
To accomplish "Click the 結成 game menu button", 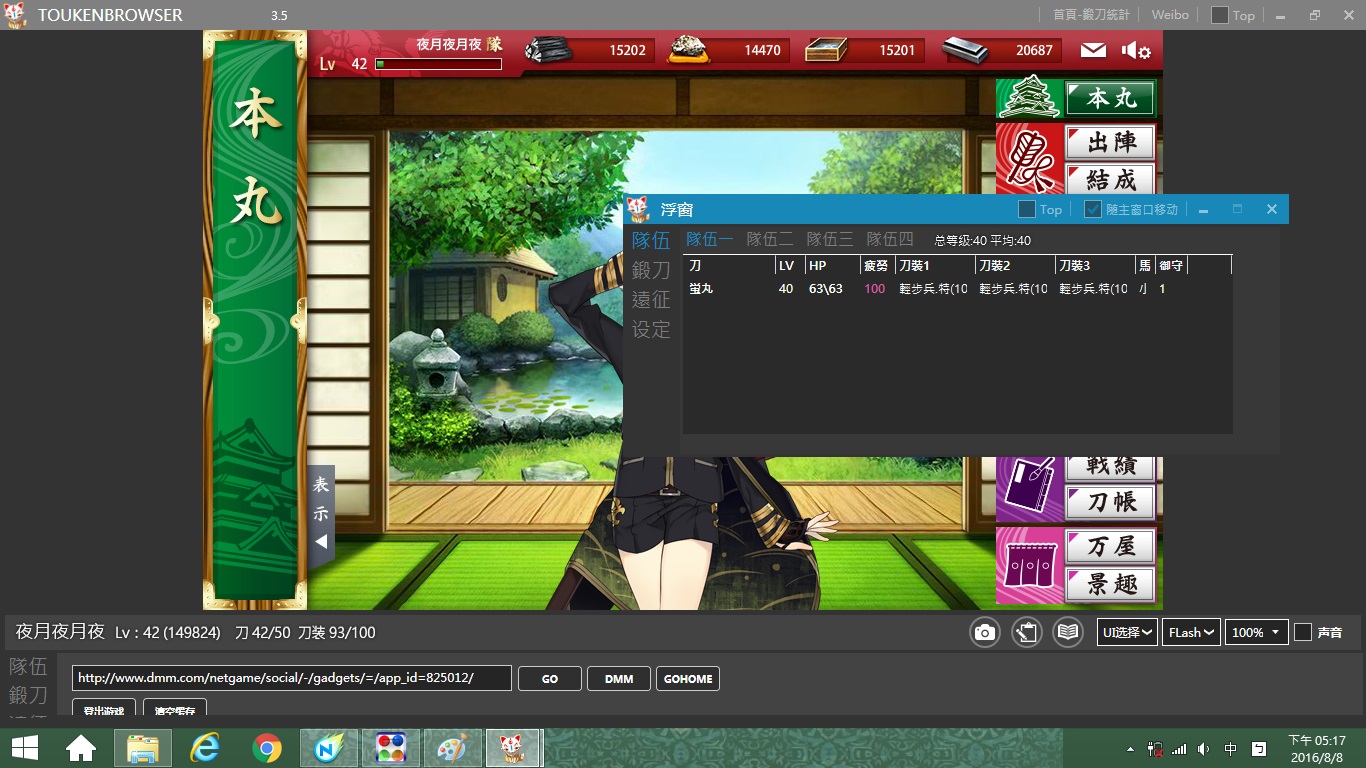I will click(x=1110, y=179).
